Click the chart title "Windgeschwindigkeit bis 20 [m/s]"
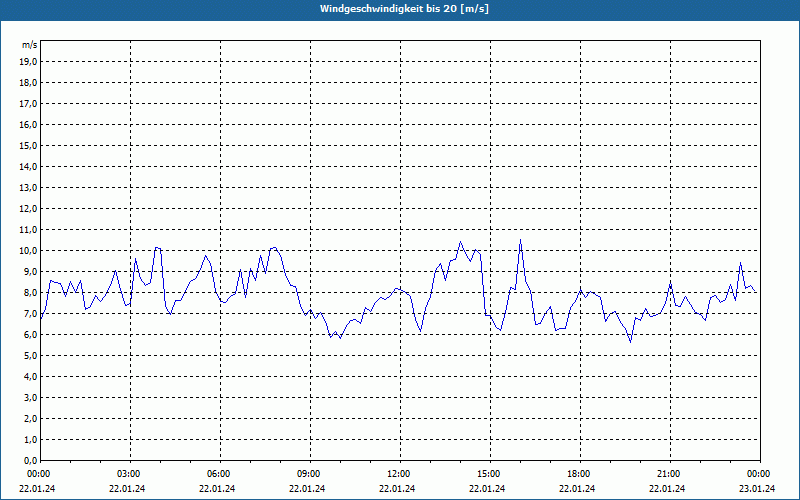Viewport: 800px width, 500px height. [404, 9]
